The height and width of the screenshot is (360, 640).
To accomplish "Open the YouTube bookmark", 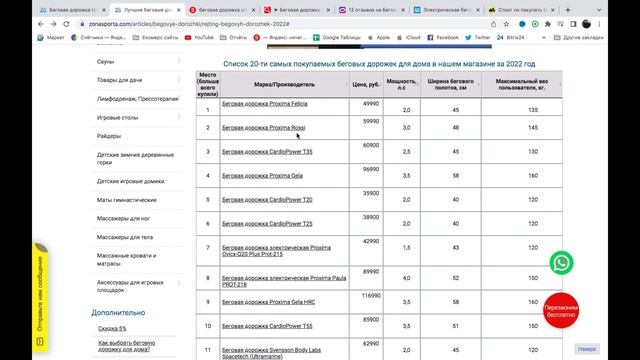I will point(199,38).
